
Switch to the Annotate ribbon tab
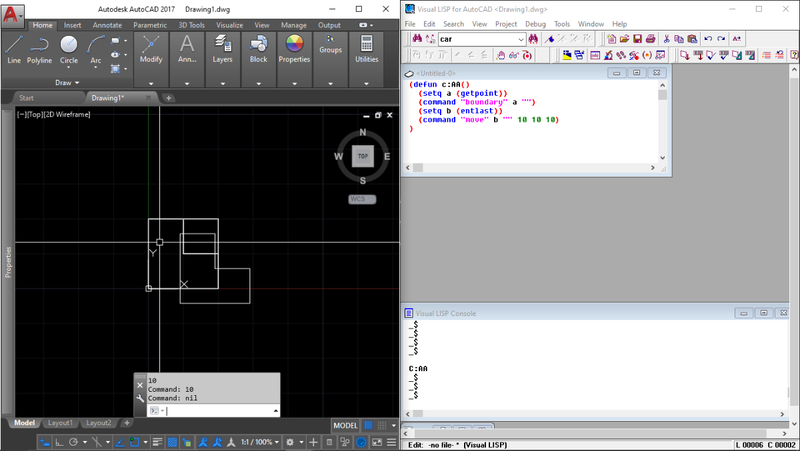click(107, 25)
